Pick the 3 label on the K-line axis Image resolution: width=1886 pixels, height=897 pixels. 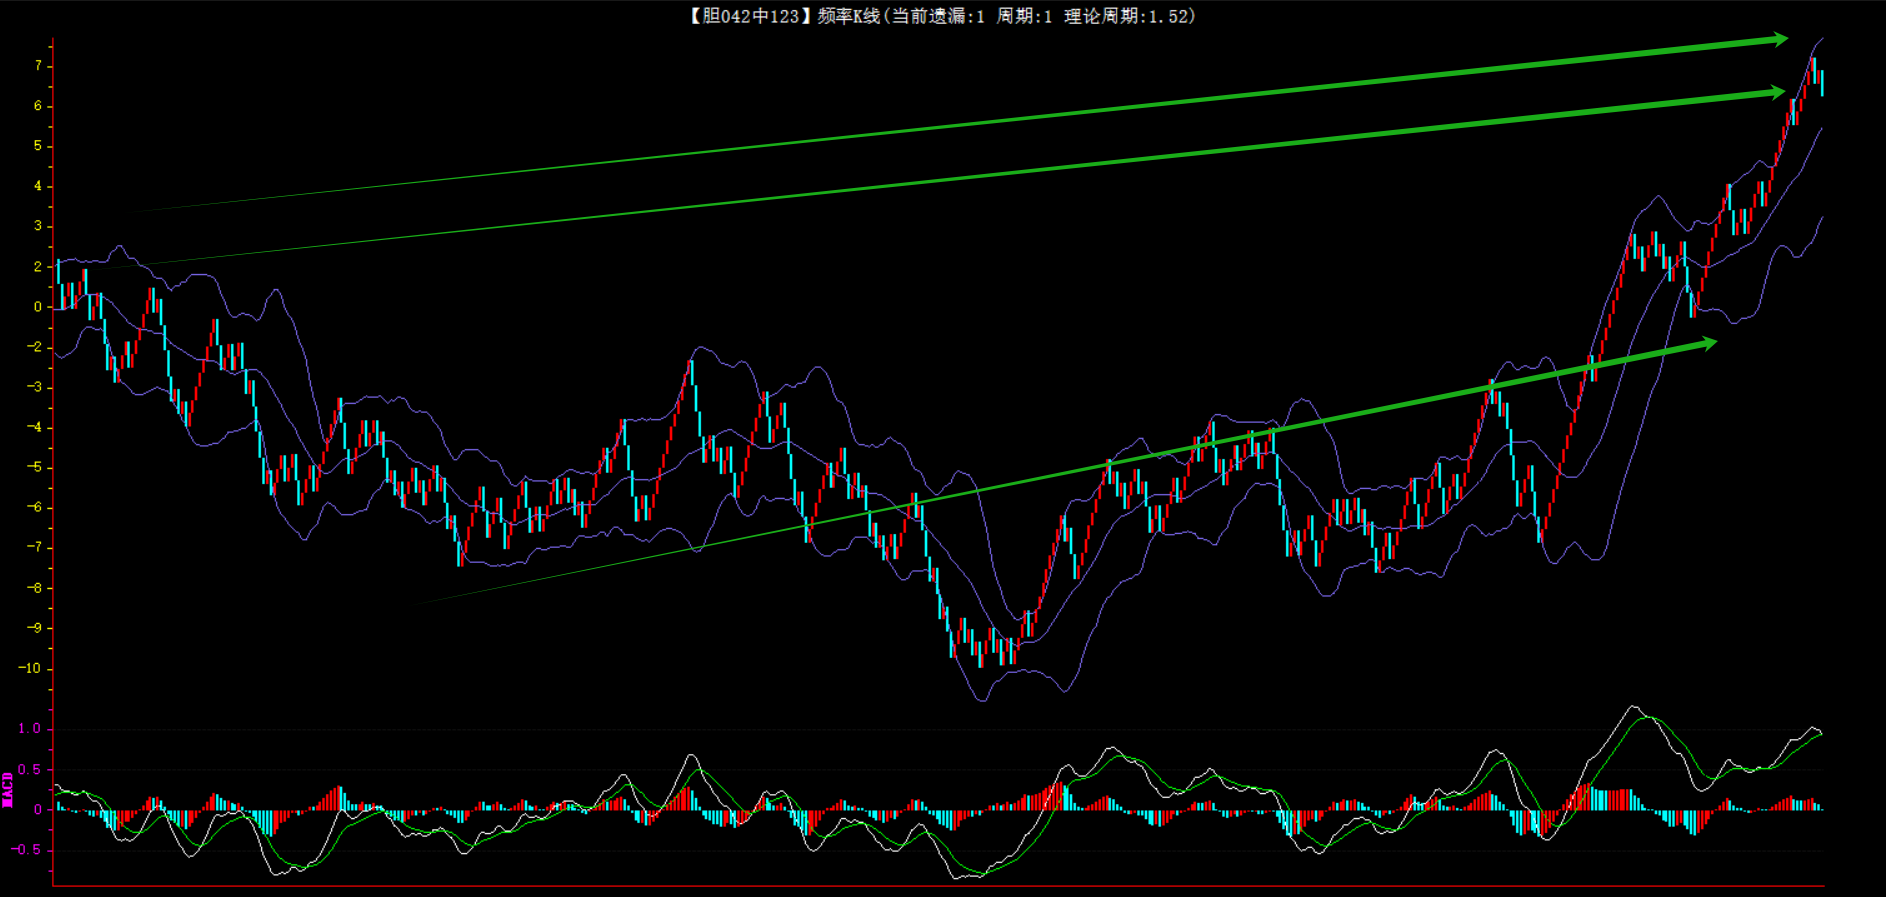click(x=38, y=226)
